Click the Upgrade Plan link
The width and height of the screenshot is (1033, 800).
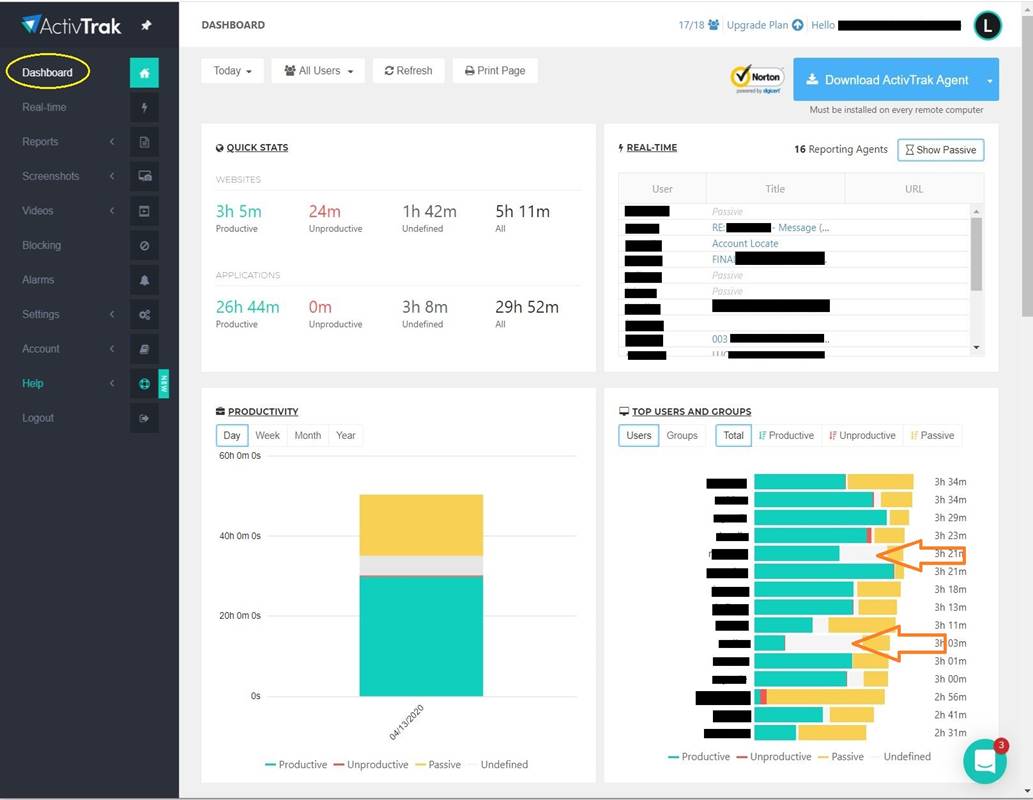click(757, 25)
